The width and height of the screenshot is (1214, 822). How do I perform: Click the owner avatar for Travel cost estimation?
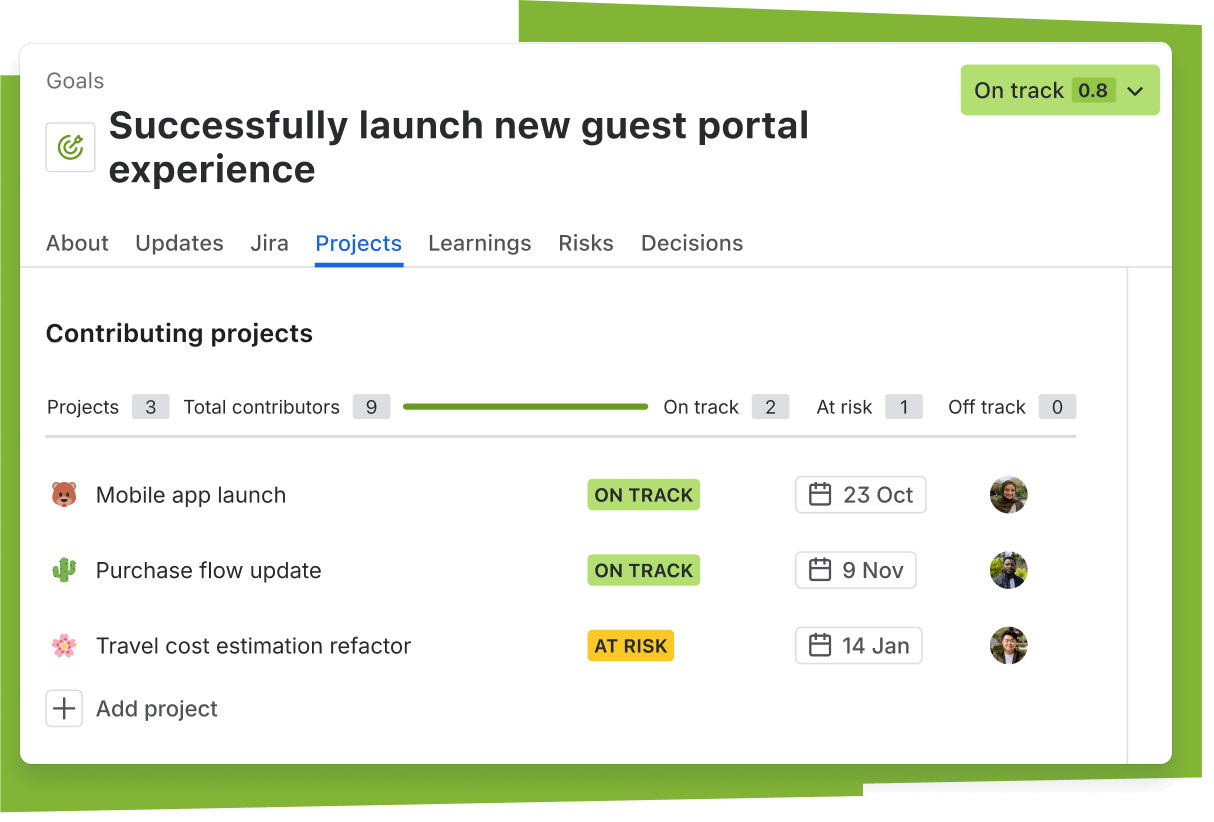tap(1008, 646)
